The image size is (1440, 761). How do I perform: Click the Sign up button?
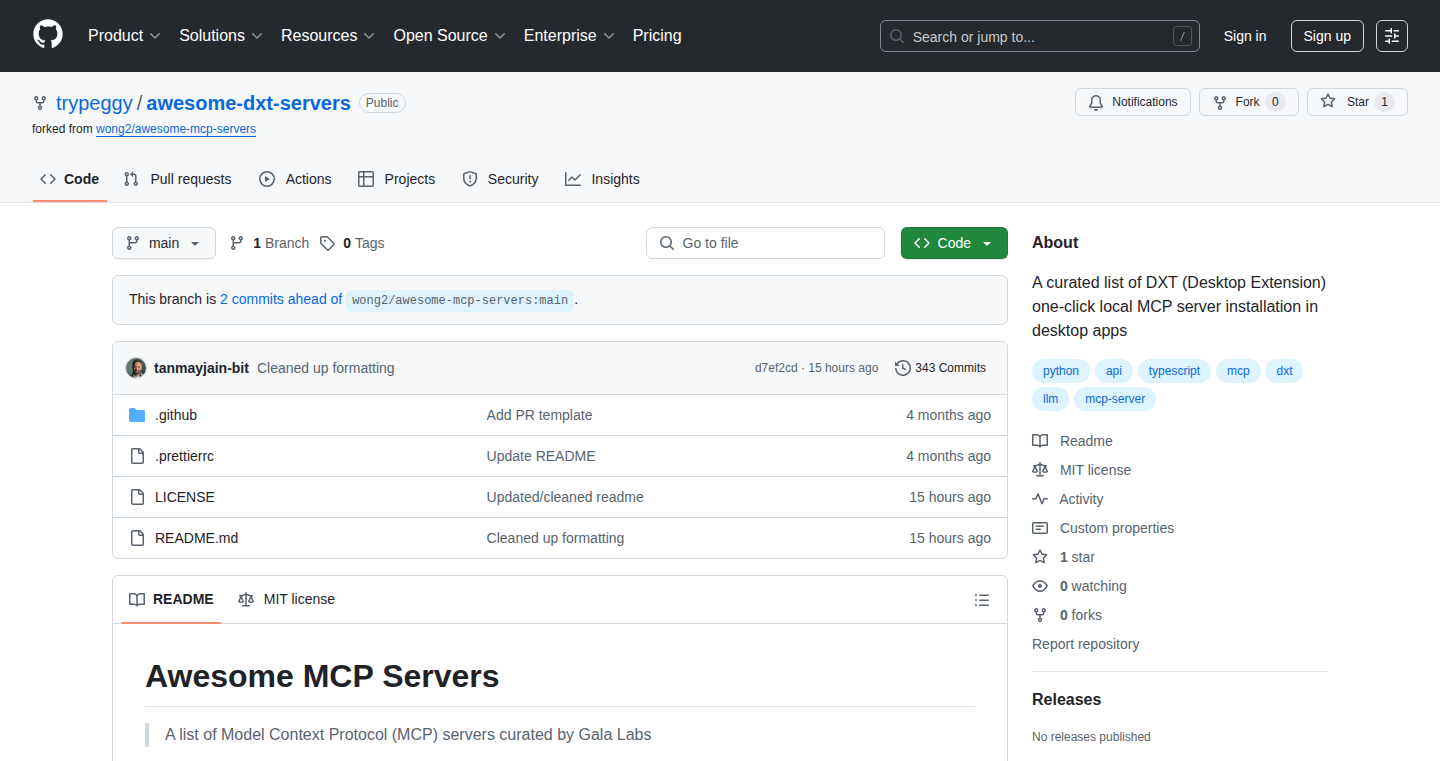point(1327,36)
